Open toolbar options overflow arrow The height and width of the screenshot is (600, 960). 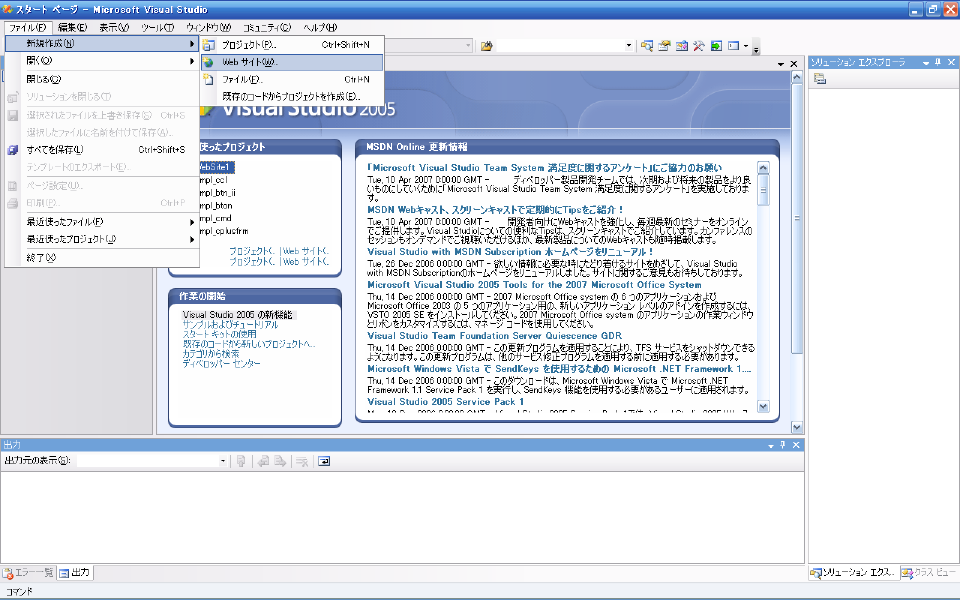tap(756, 49)
